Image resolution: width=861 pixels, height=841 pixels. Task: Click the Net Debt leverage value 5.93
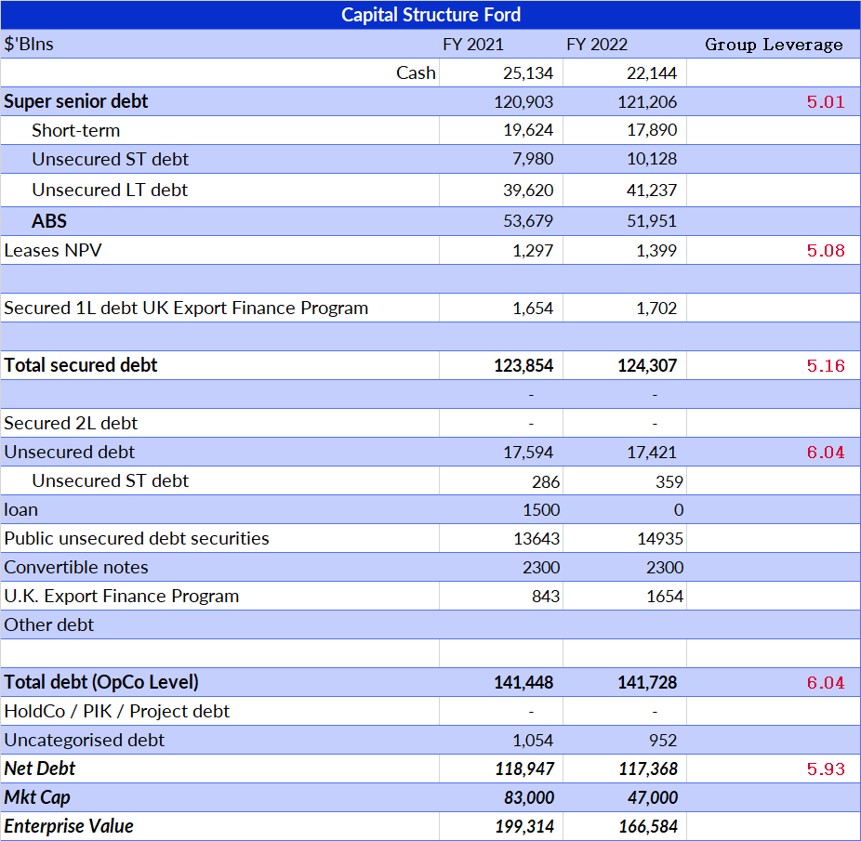[825, 769]
